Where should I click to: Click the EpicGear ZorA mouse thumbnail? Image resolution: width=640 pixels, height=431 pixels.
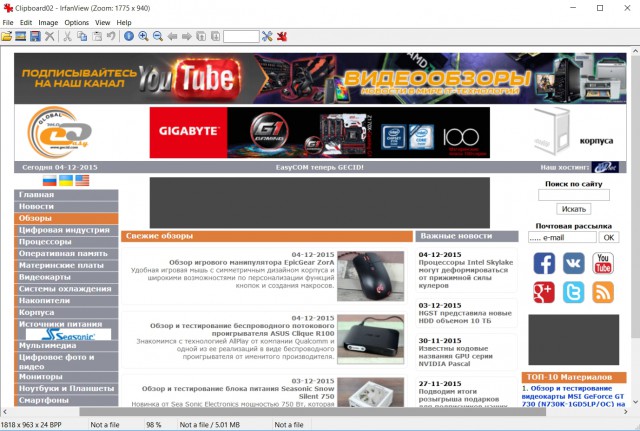point(371,276)
